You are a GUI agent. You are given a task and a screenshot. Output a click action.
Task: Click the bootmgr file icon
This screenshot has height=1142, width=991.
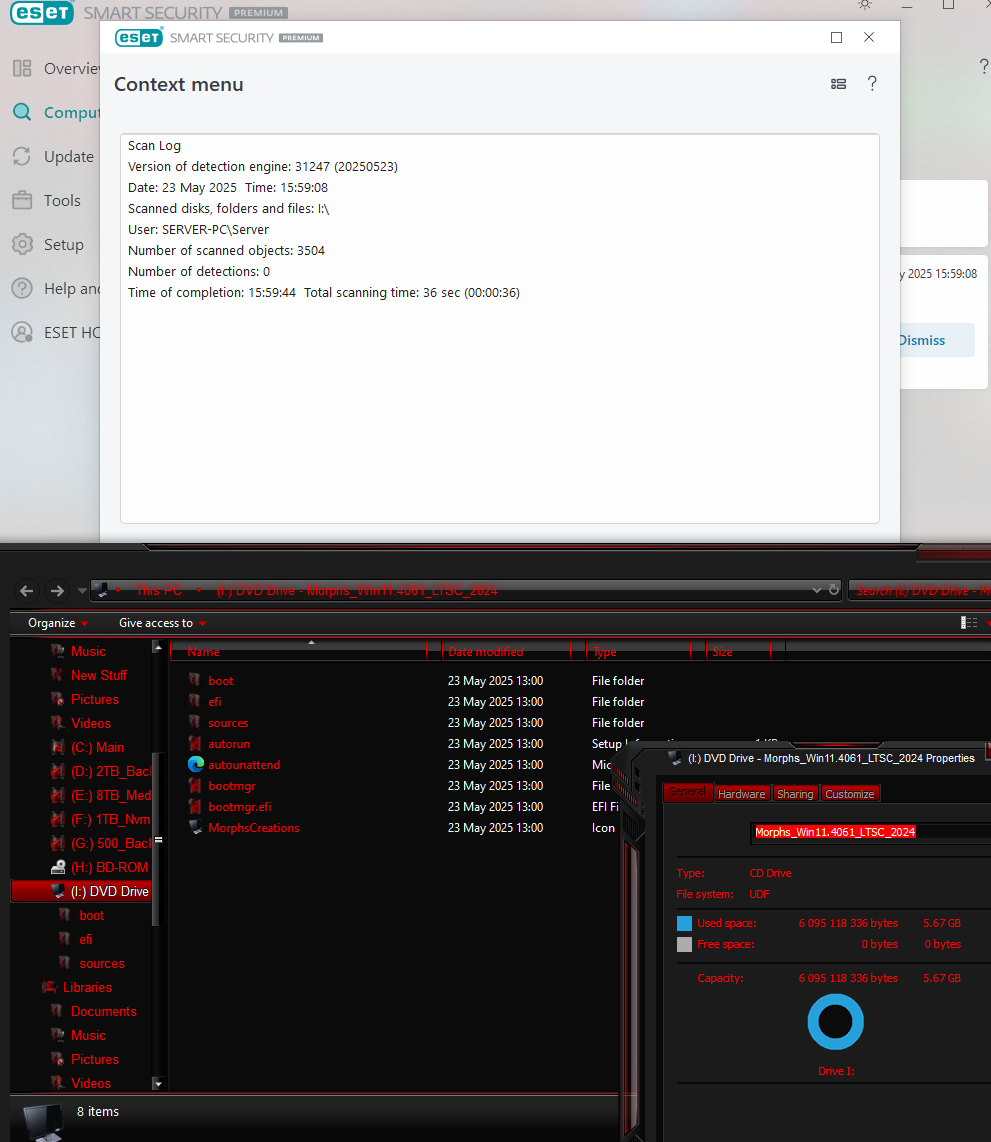[x=194, y=785]
